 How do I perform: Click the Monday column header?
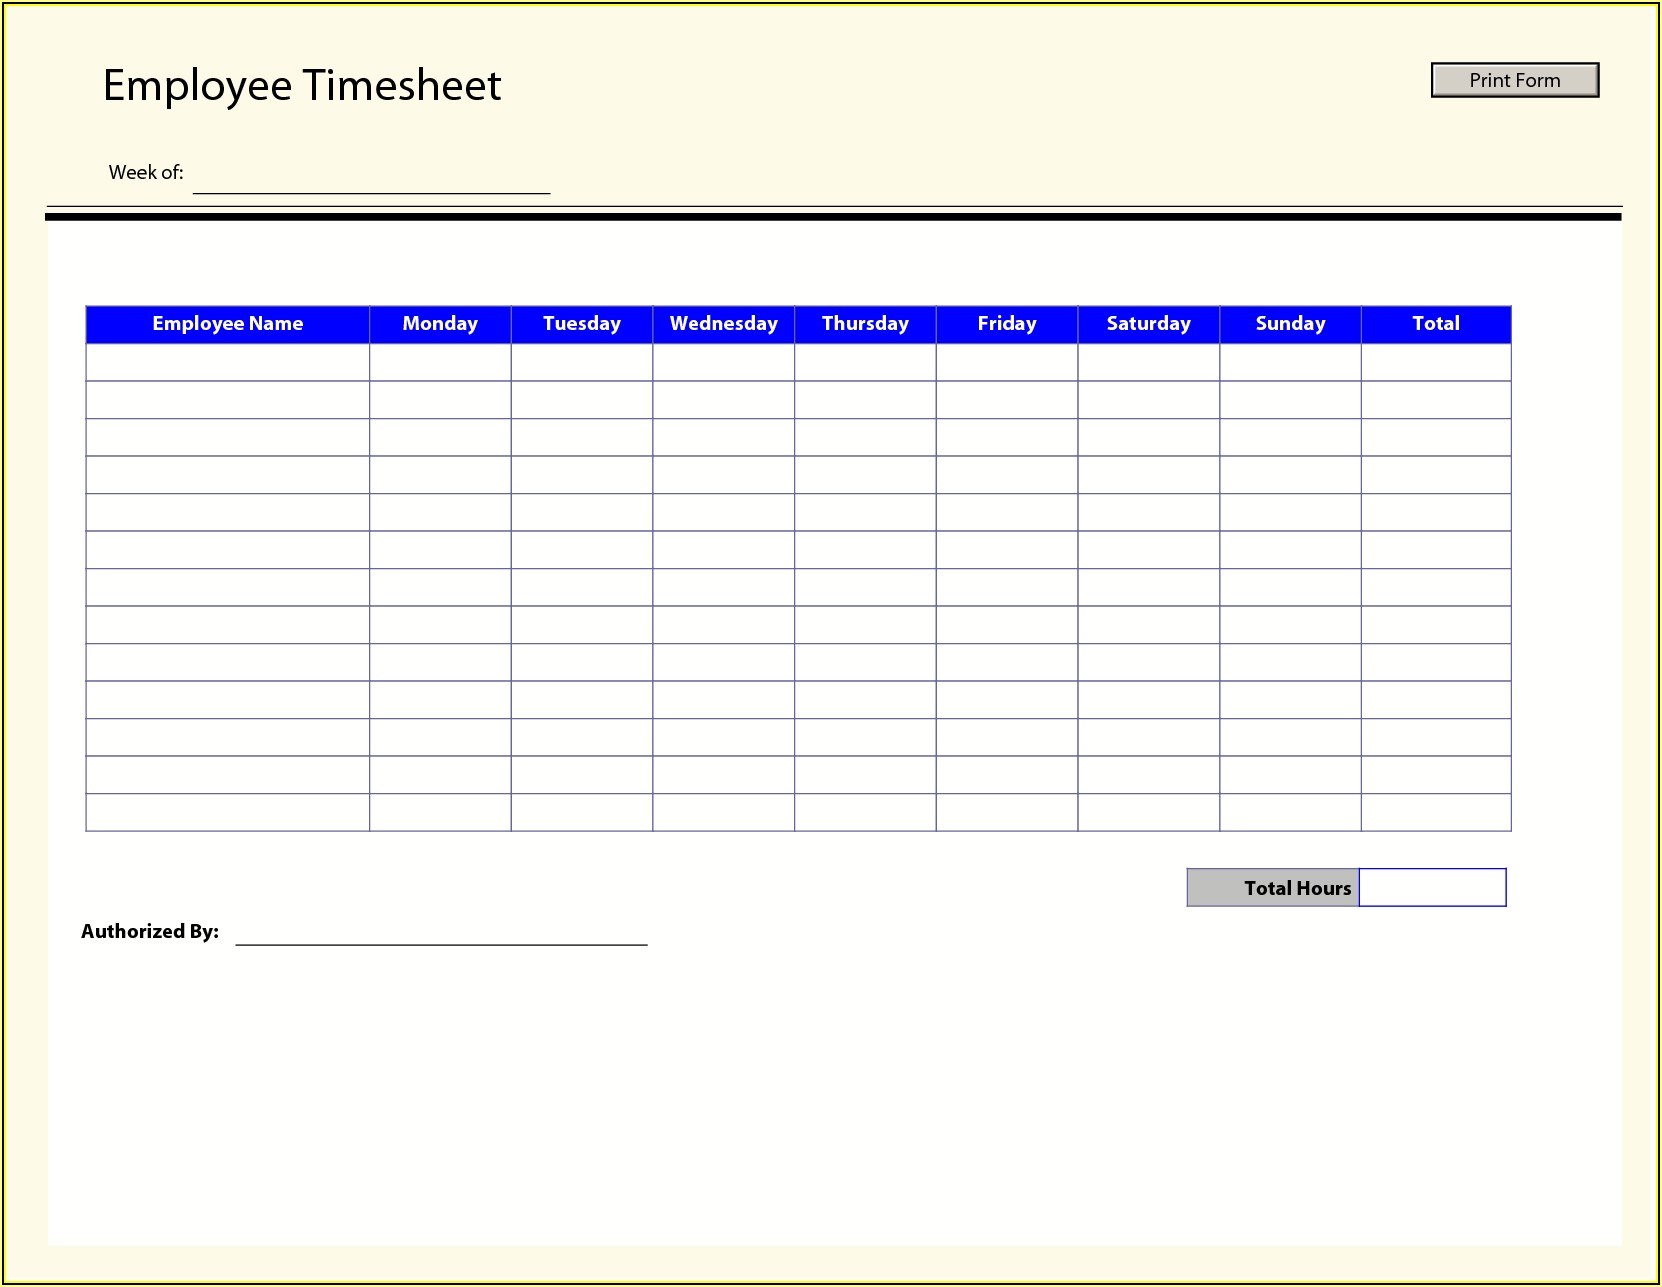(x=440, y=324)
